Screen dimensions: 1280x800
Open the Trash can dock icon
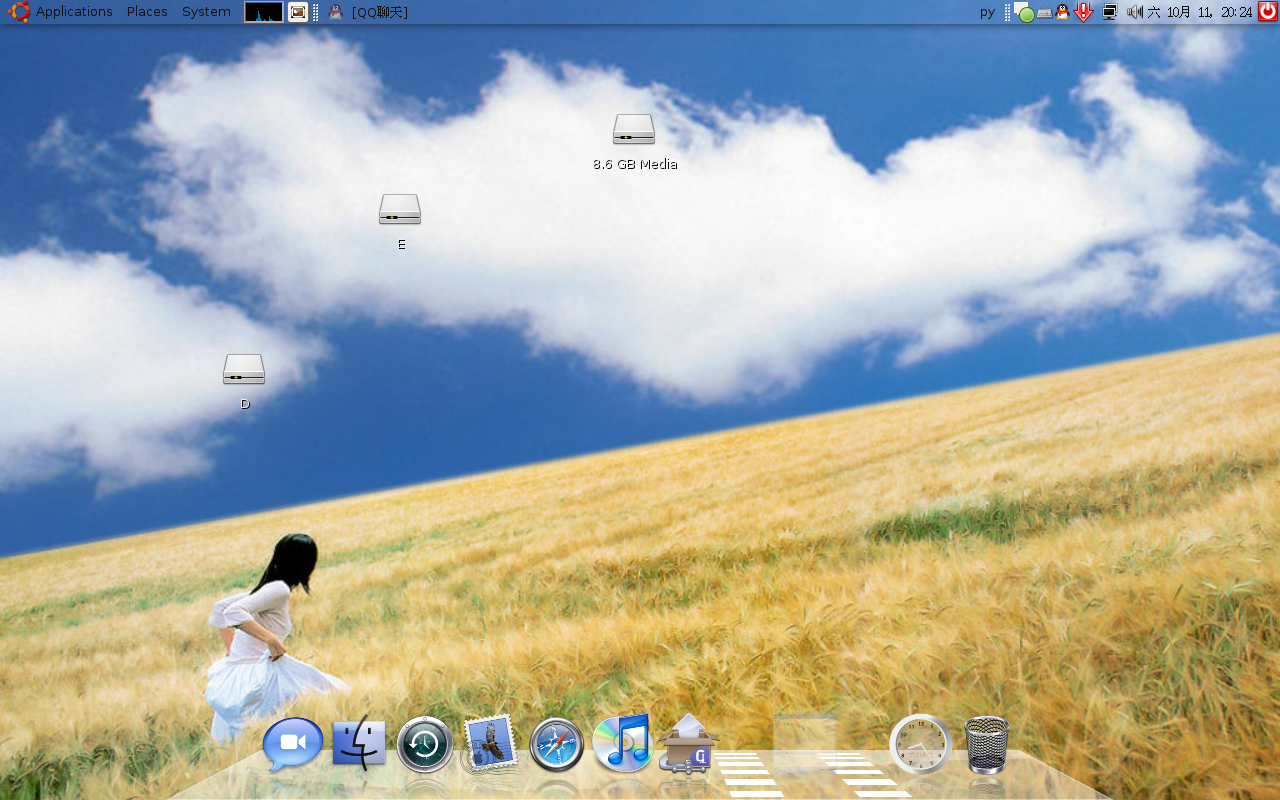click(x=987, y=745)
